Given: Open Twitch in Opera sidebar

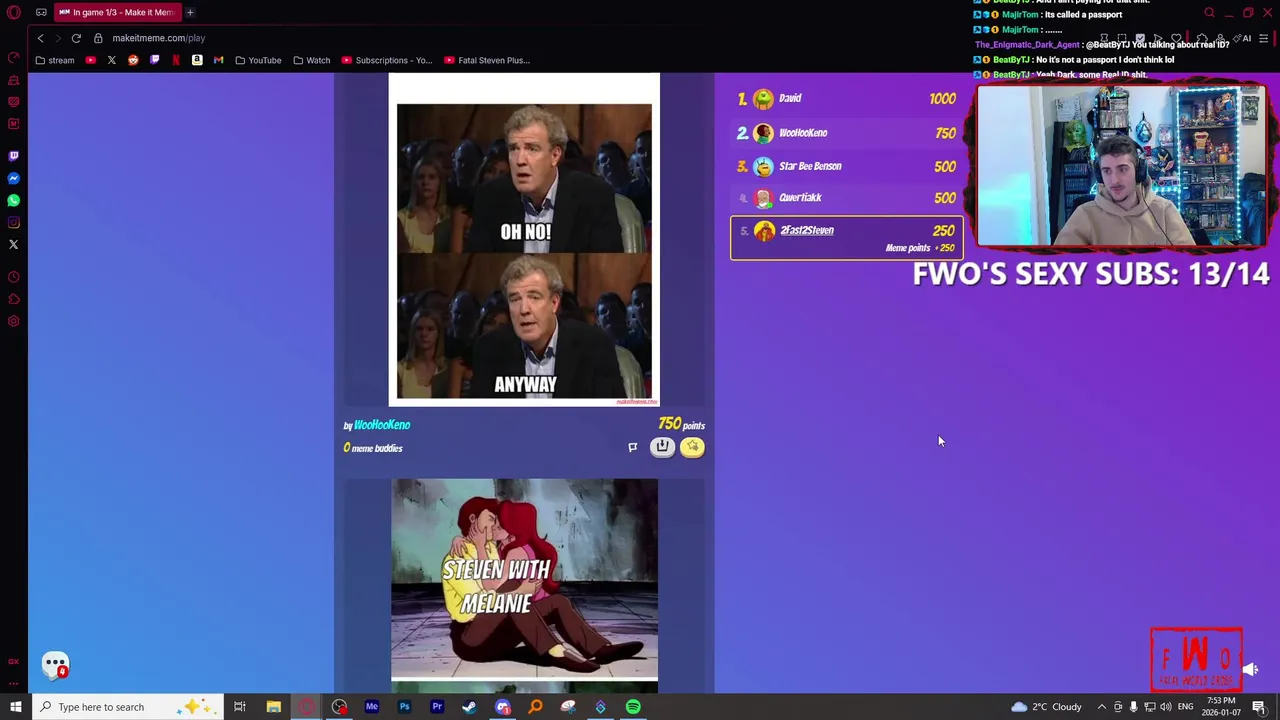Looking at the screenshot, I should 14,156.
